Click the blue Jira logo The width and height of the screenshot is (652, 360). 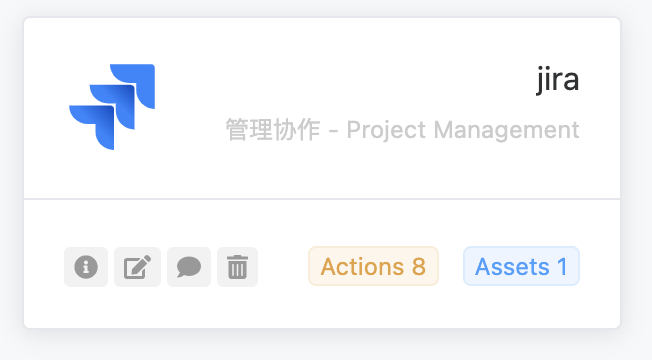pos(112,107)
